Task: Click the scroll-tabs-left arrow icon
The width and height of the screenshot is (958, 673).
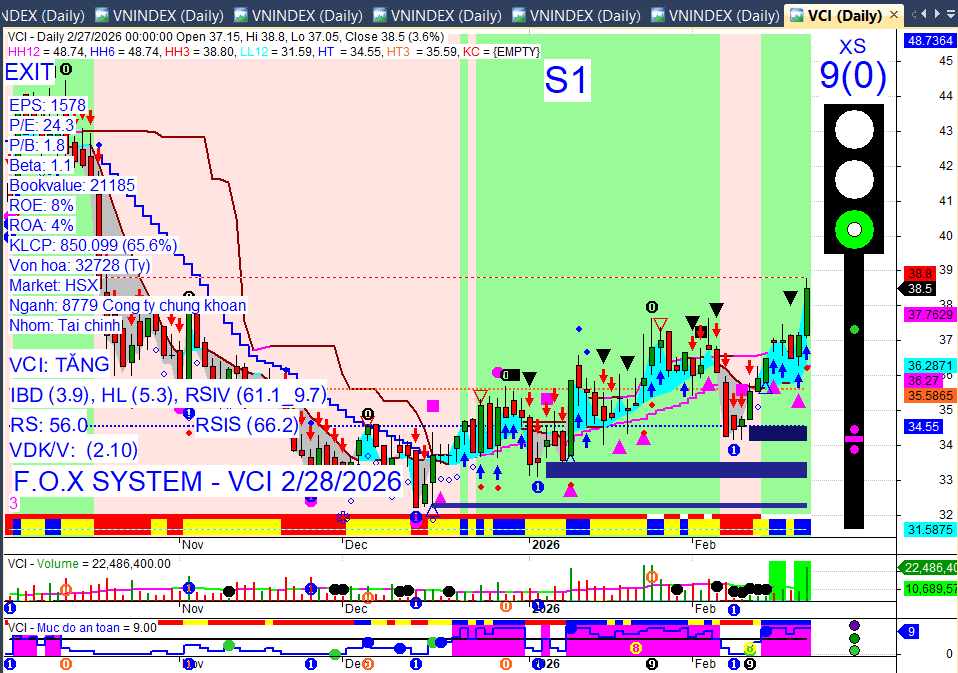Action: click(924, 13)
